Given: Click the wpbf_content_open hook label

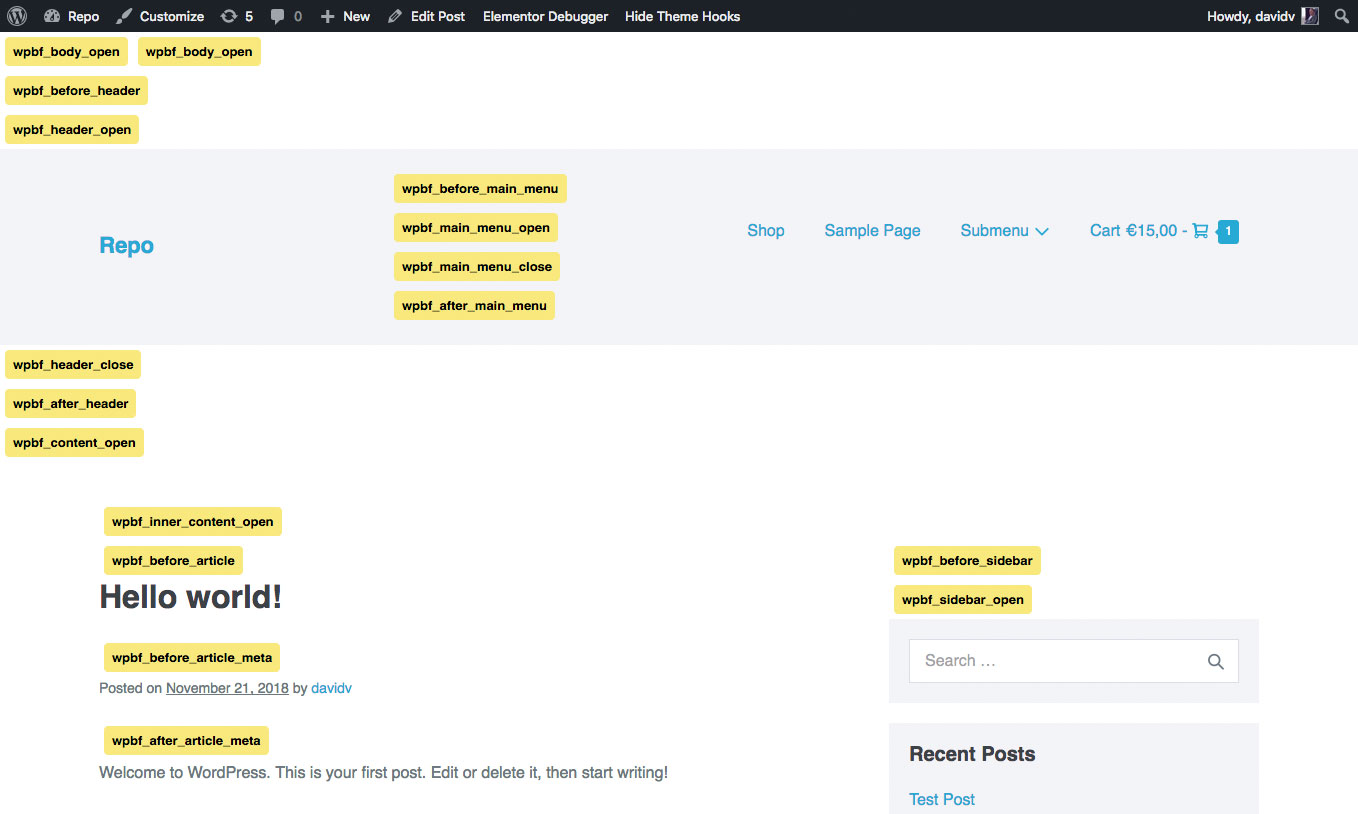Looking at the screenshot, I should (74, 442).
